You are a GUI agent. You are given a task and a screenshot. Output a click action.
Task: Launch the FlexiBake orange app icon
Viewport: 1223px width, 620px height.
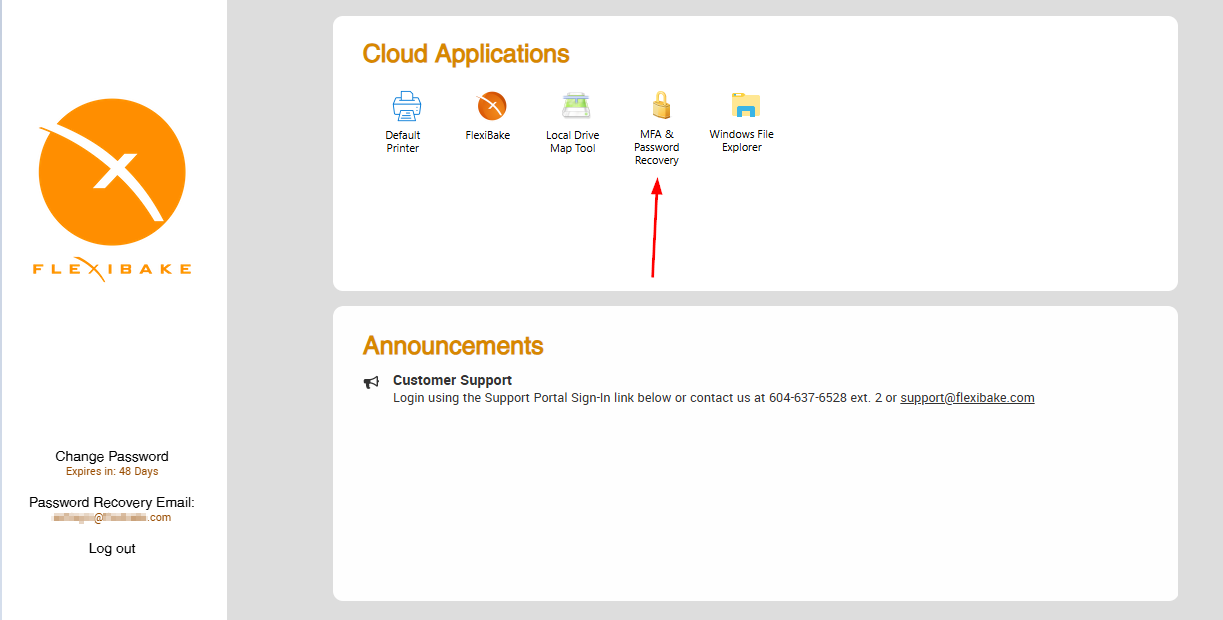tap(491, 105)
